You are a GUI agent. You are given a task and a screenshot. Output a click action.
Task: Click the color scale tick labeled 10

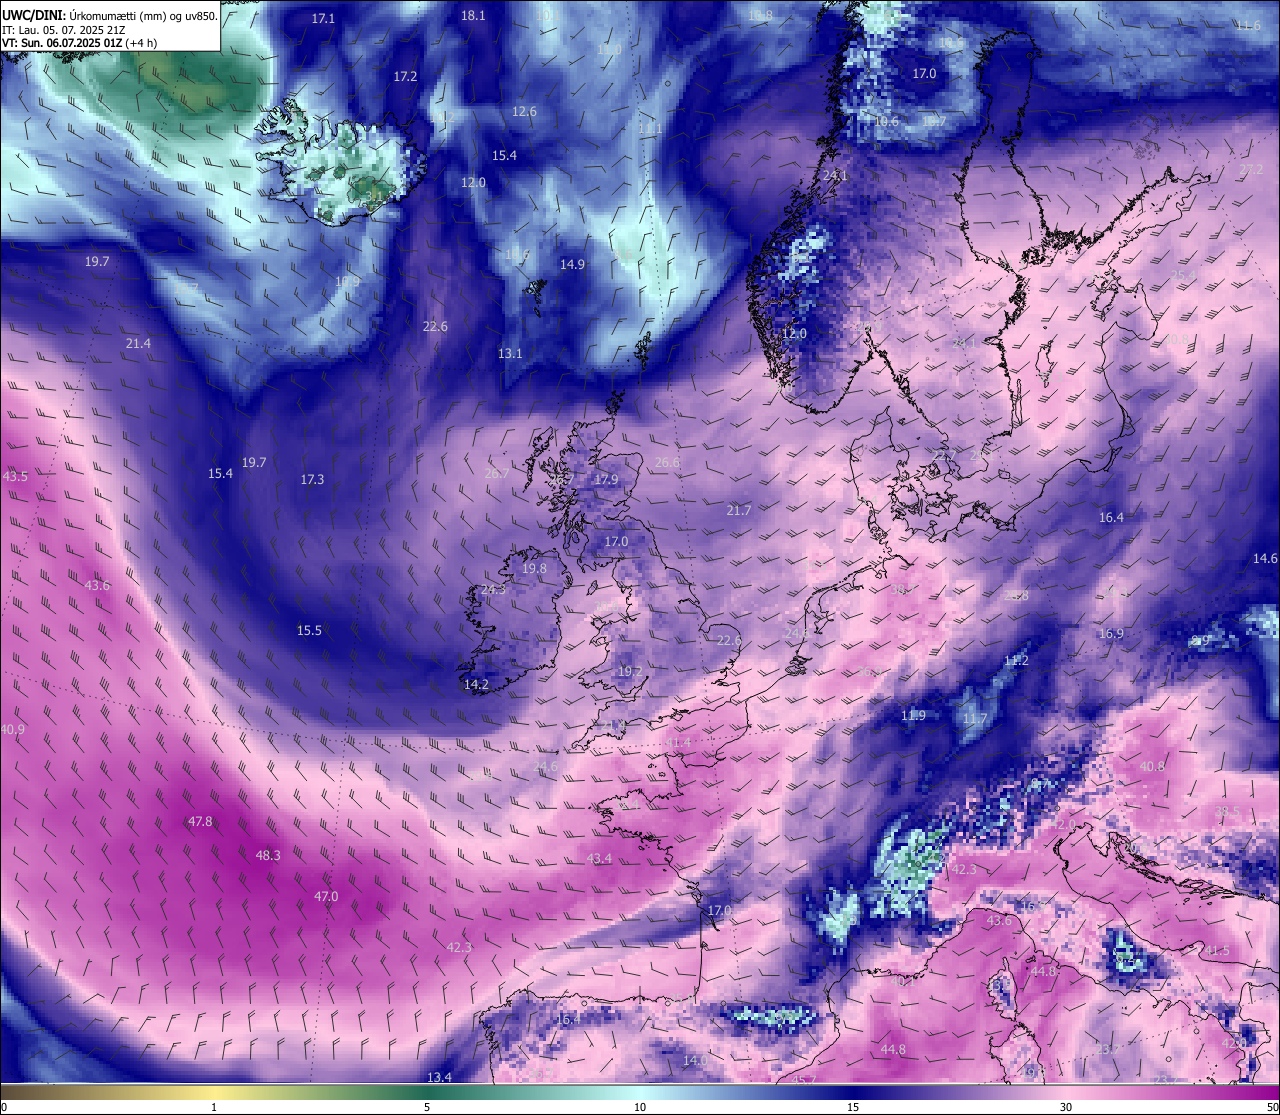(640, 1107)
